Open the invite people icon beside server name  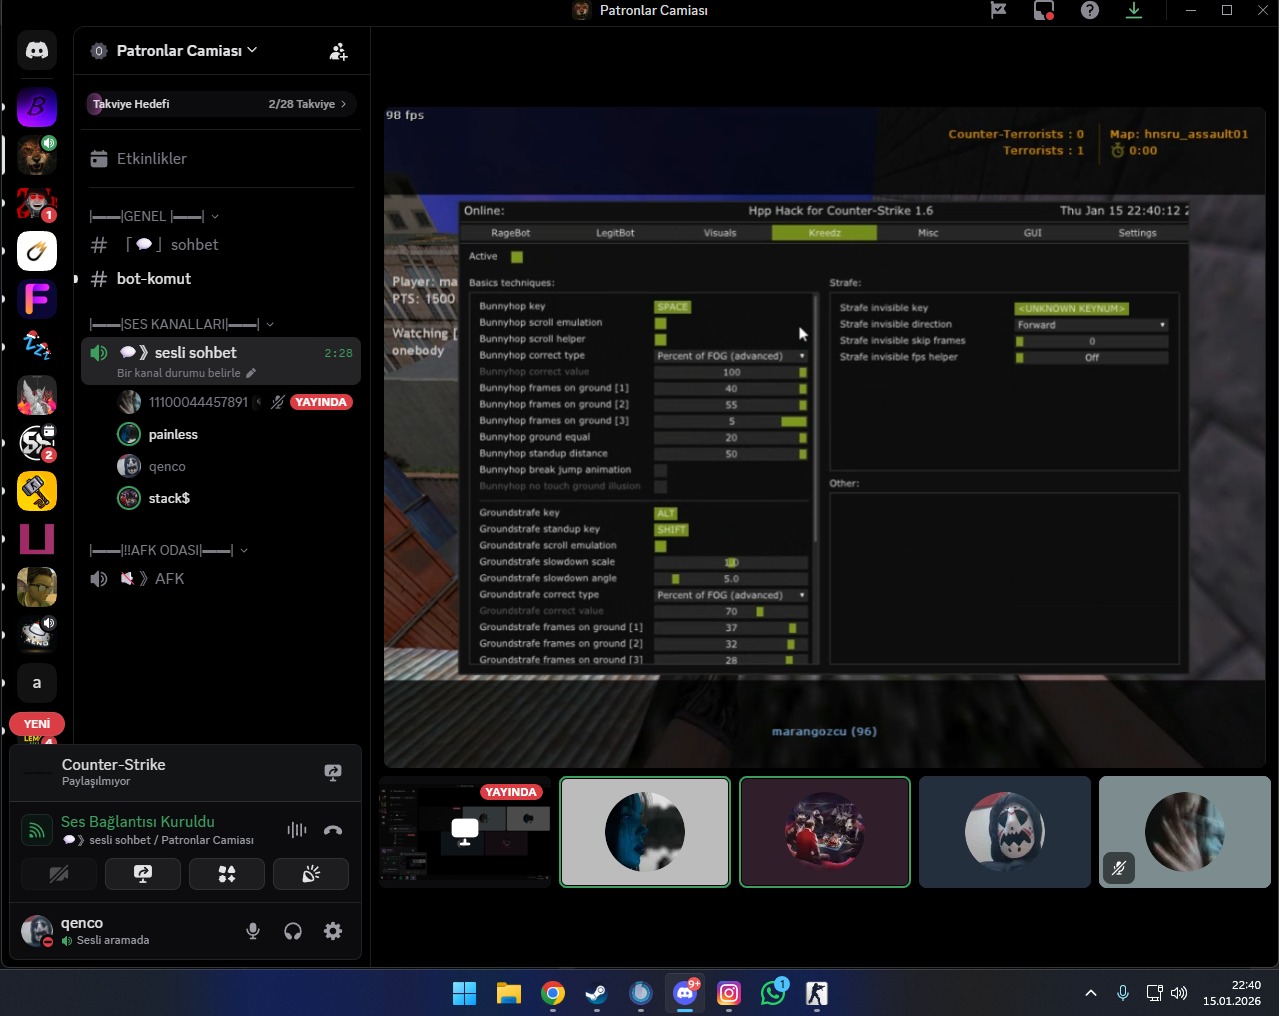338,51
